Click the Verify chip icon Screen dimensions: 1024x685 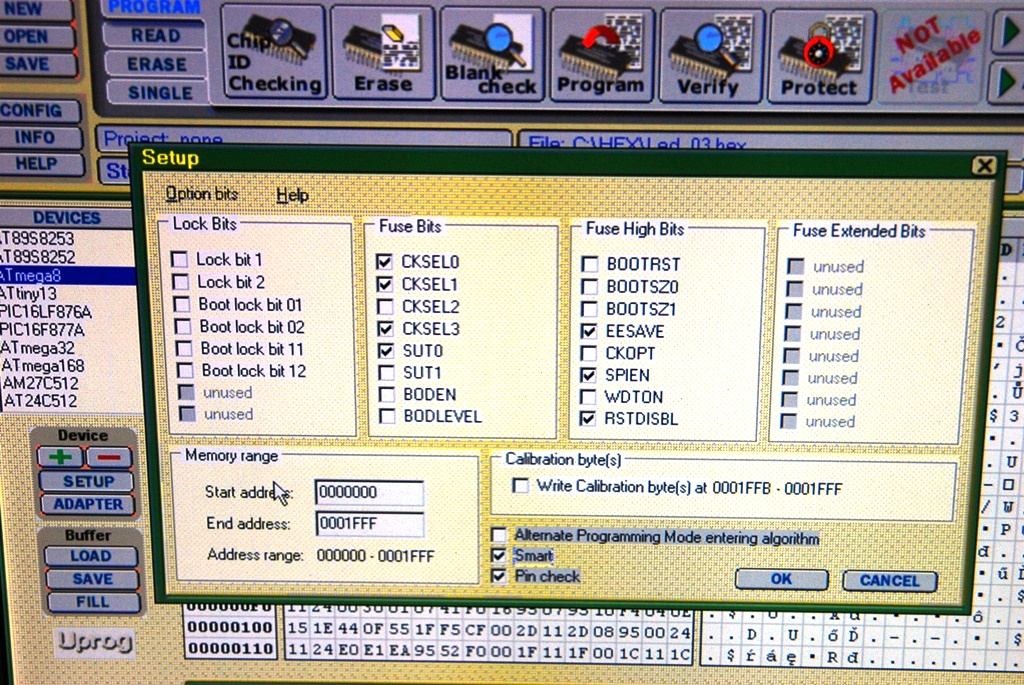coord(711,54)
